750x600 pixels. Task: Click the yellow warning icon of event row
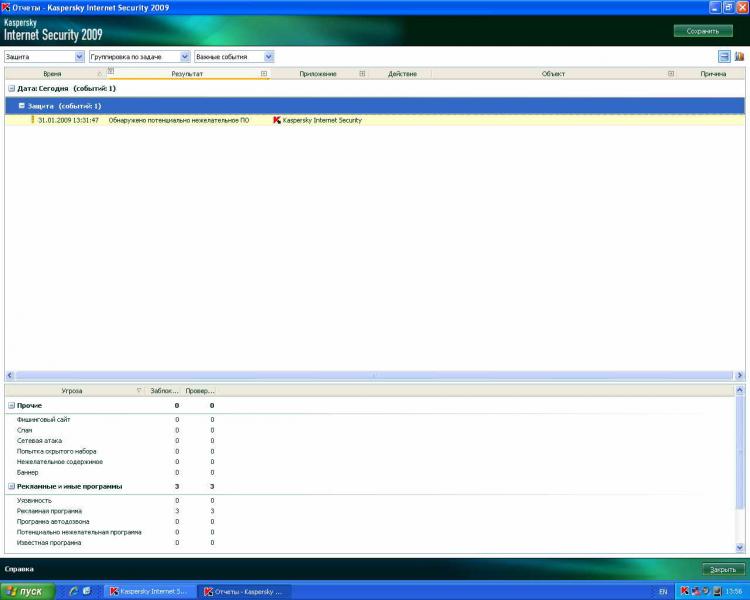pyautogui.click(x=33, y=120)
